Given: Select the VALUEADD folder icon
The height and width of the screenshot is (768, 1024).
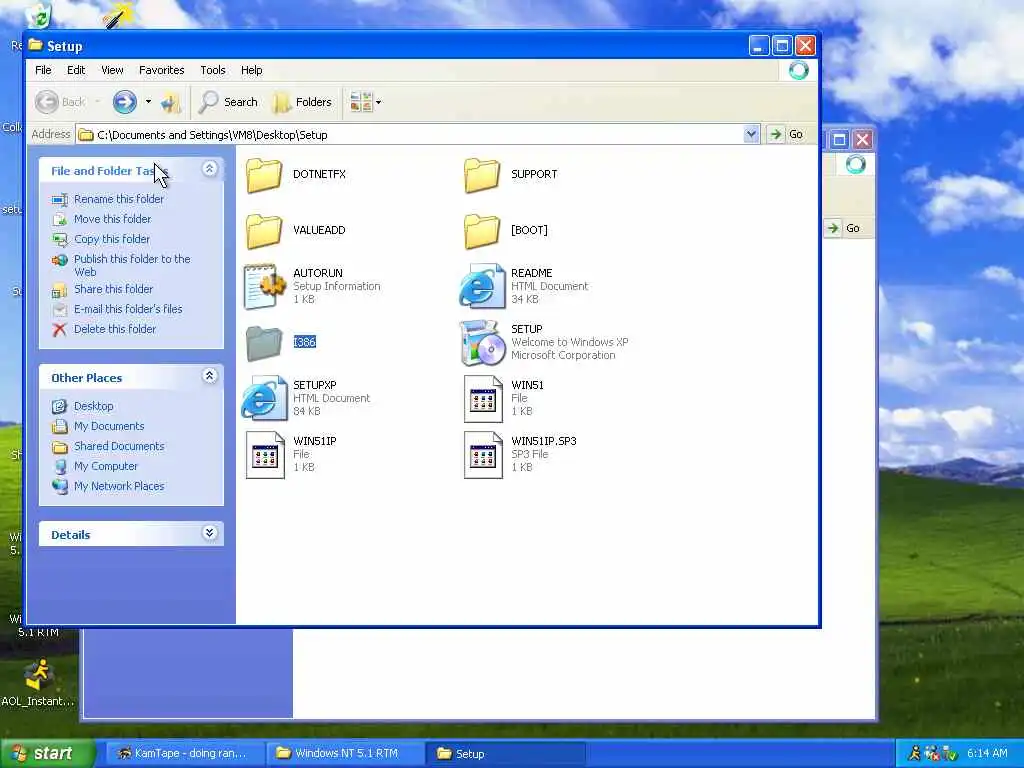Looking at the screenshot, I should point(264,231).
